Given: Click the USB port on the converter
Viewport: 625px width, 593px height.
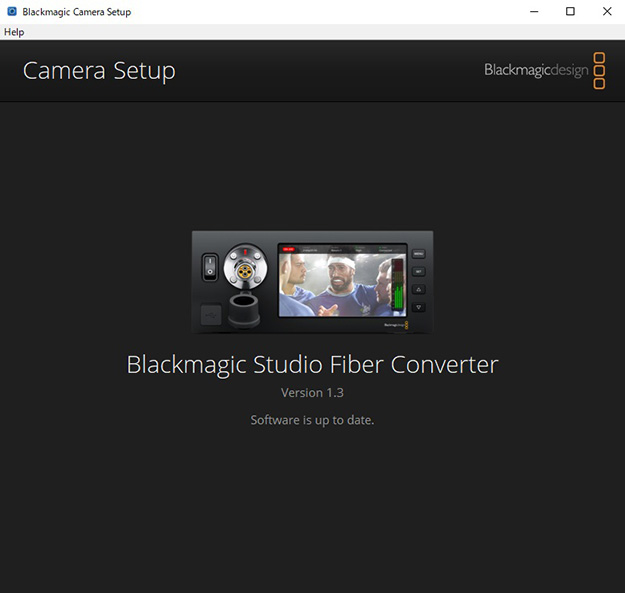Looking at the screenshot, I should click(x=210, y=314).
